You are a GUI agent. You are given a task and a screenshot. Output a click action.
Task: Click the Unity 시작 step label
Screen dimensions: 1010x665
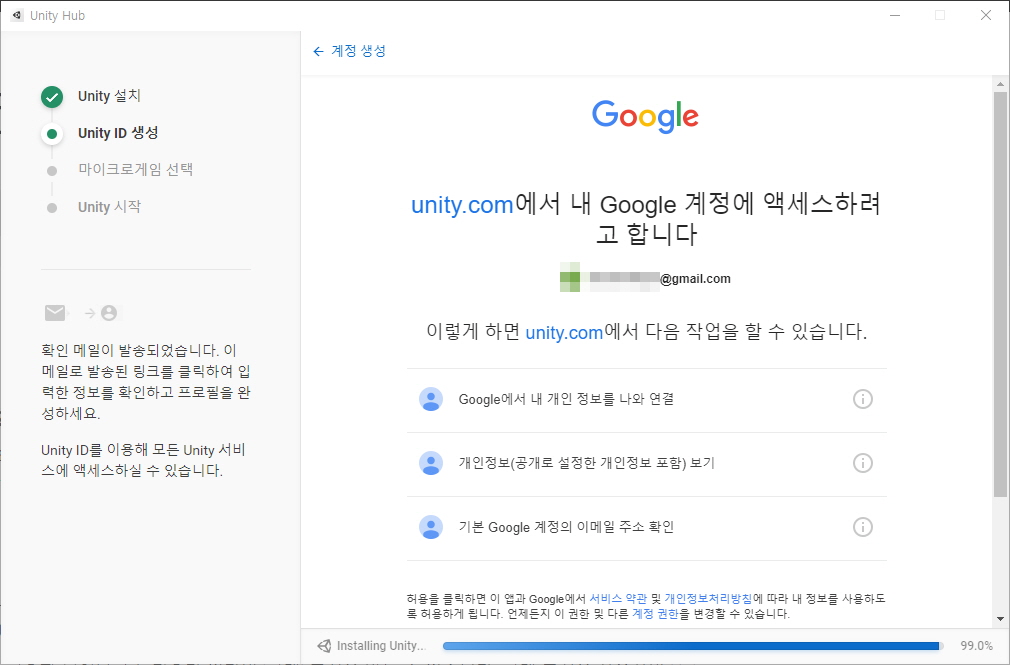(109, 207)
